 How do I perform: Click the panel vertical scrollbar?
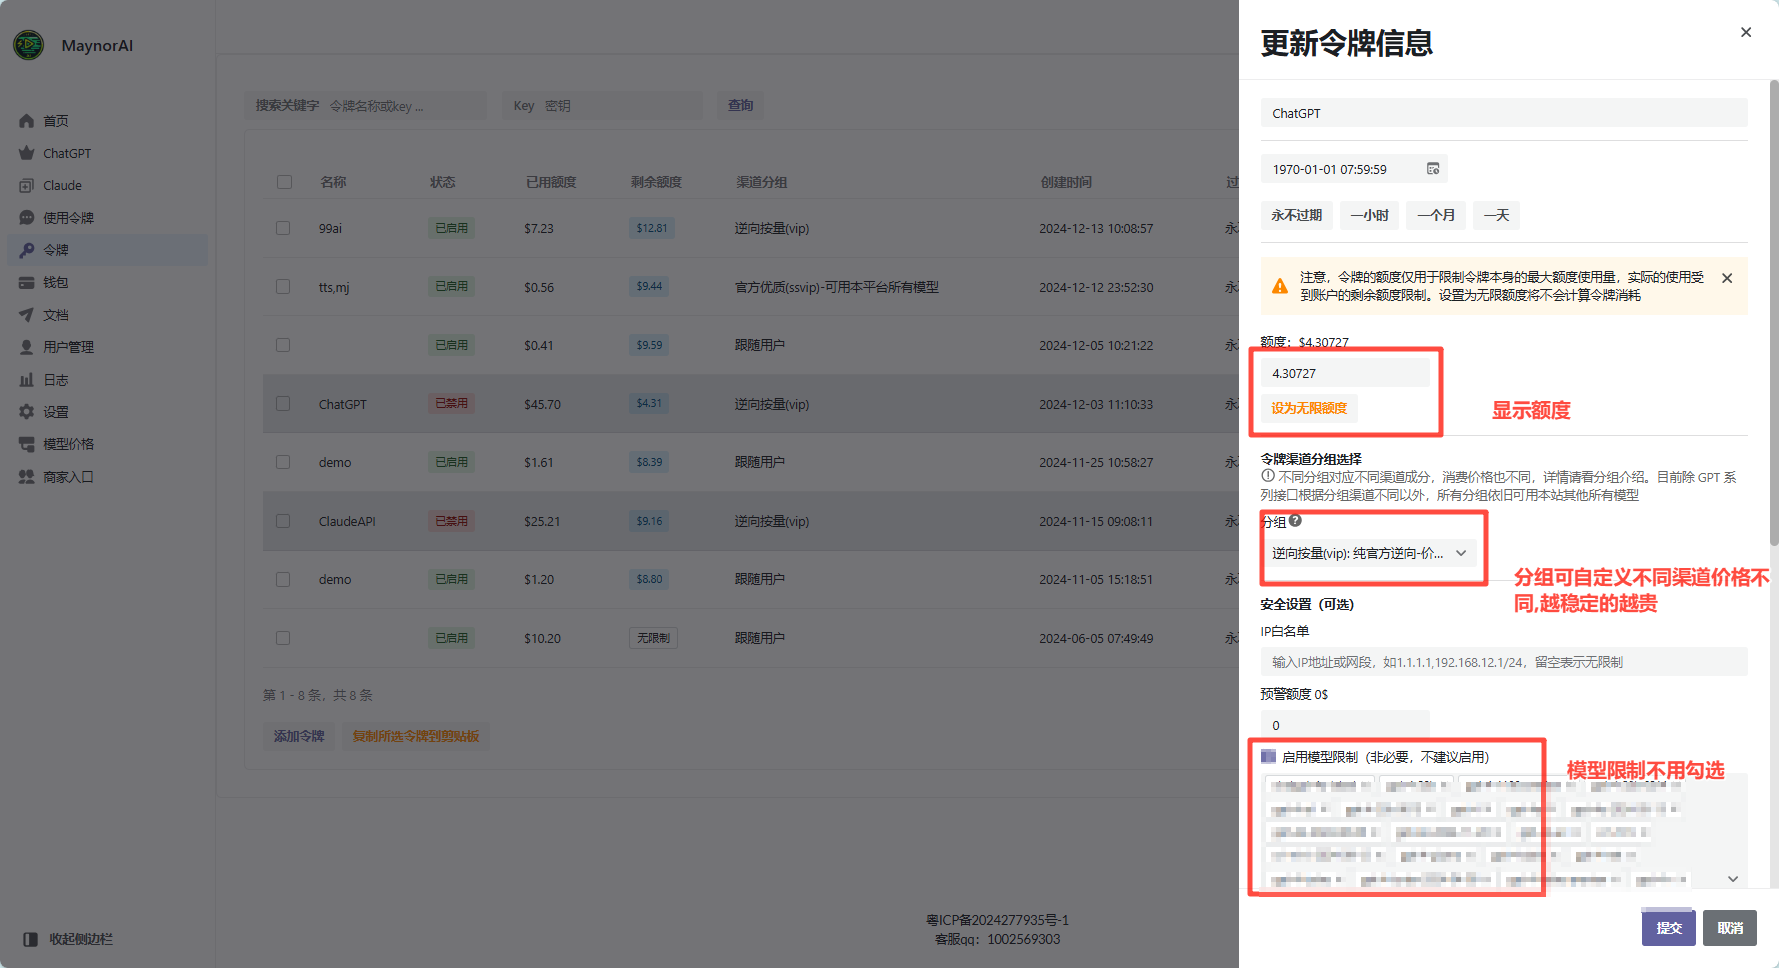pyautogui.click(x=1774, y=313)
